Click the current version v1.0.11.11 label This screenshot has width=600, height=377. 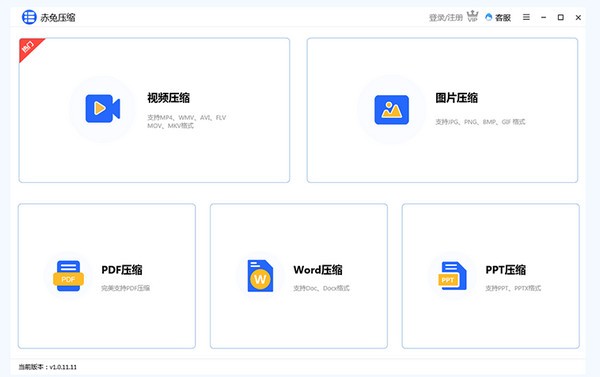pyautogui.click(x=48, y=367)
